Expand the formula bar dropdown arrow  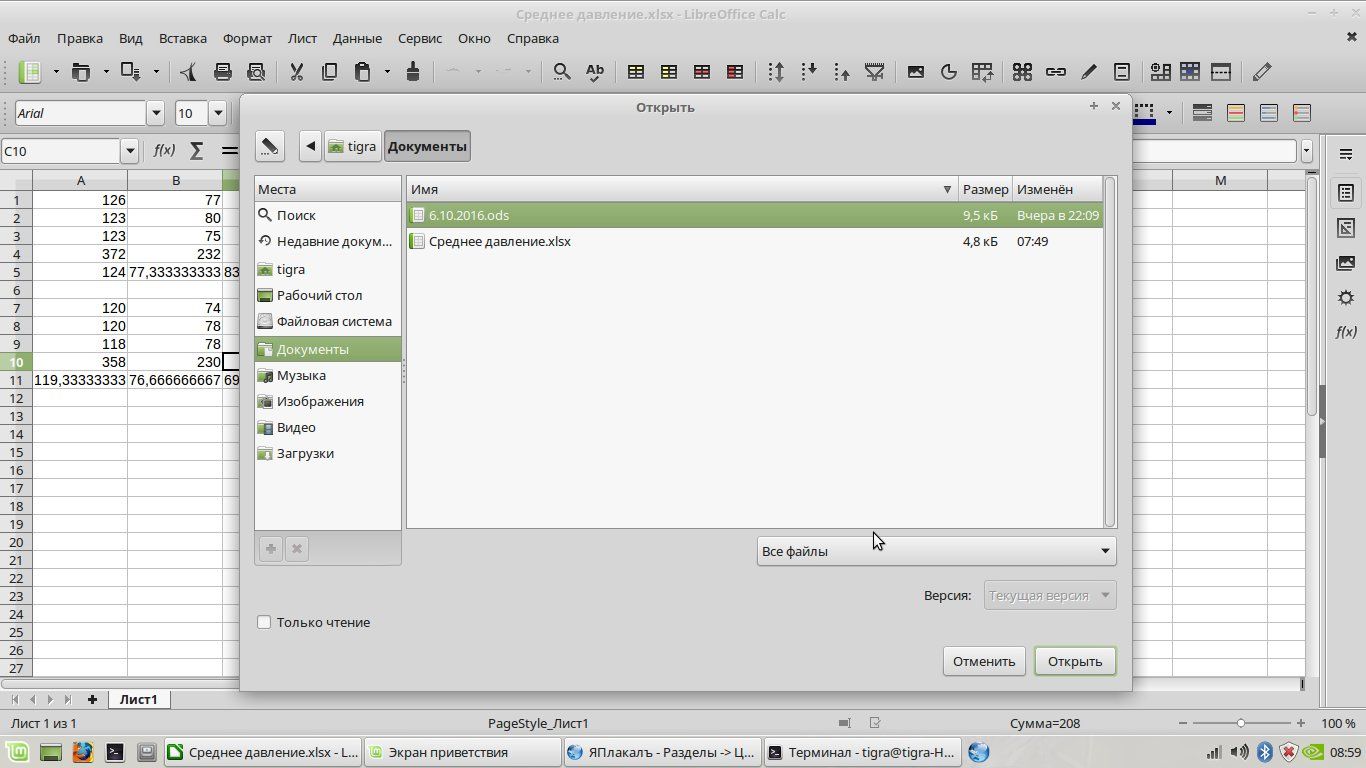[x=1306, y=151]
